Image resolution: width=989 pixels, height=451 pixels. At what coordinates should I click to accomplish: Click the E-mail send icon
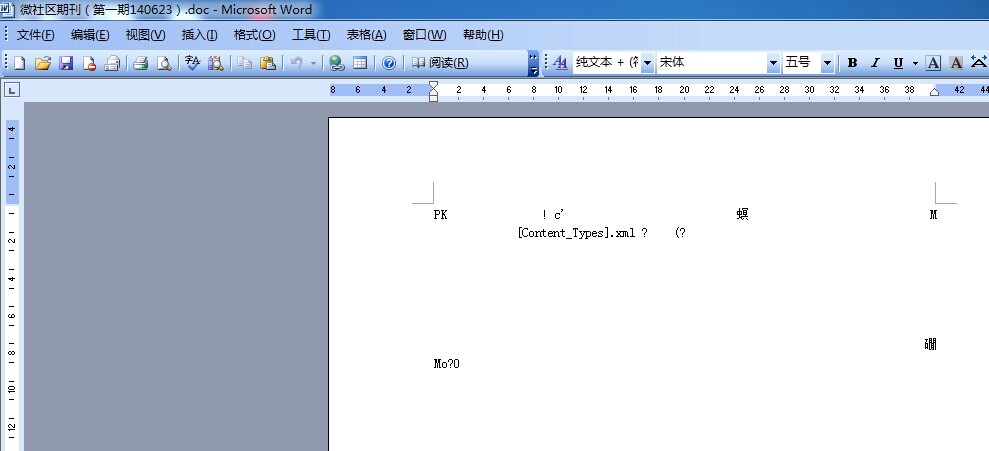[112, 63]
